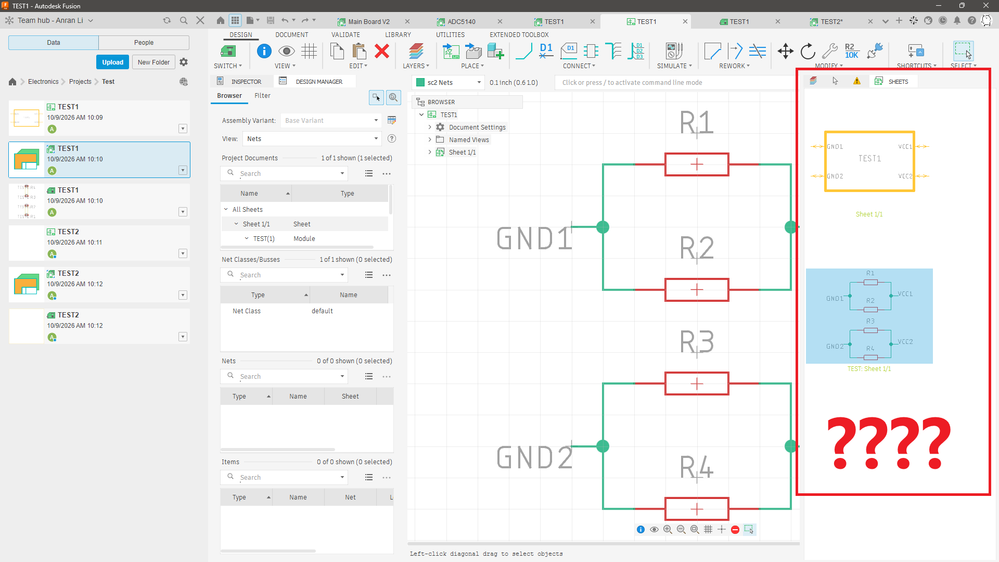
Task: Click the blue Upload button
Action: click(x=112, y=62)
